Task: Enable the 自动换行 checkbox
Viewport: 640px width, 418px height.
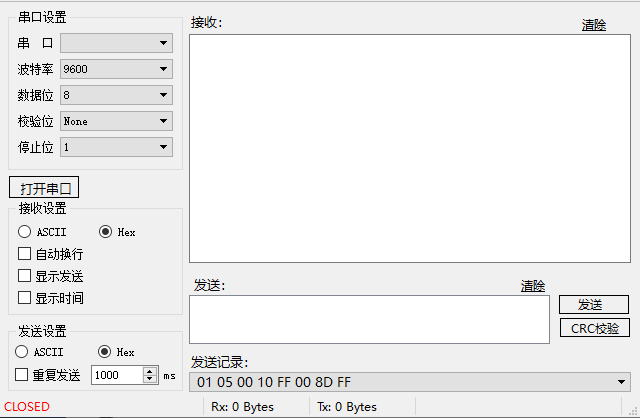Action: [x=25, y=254]
